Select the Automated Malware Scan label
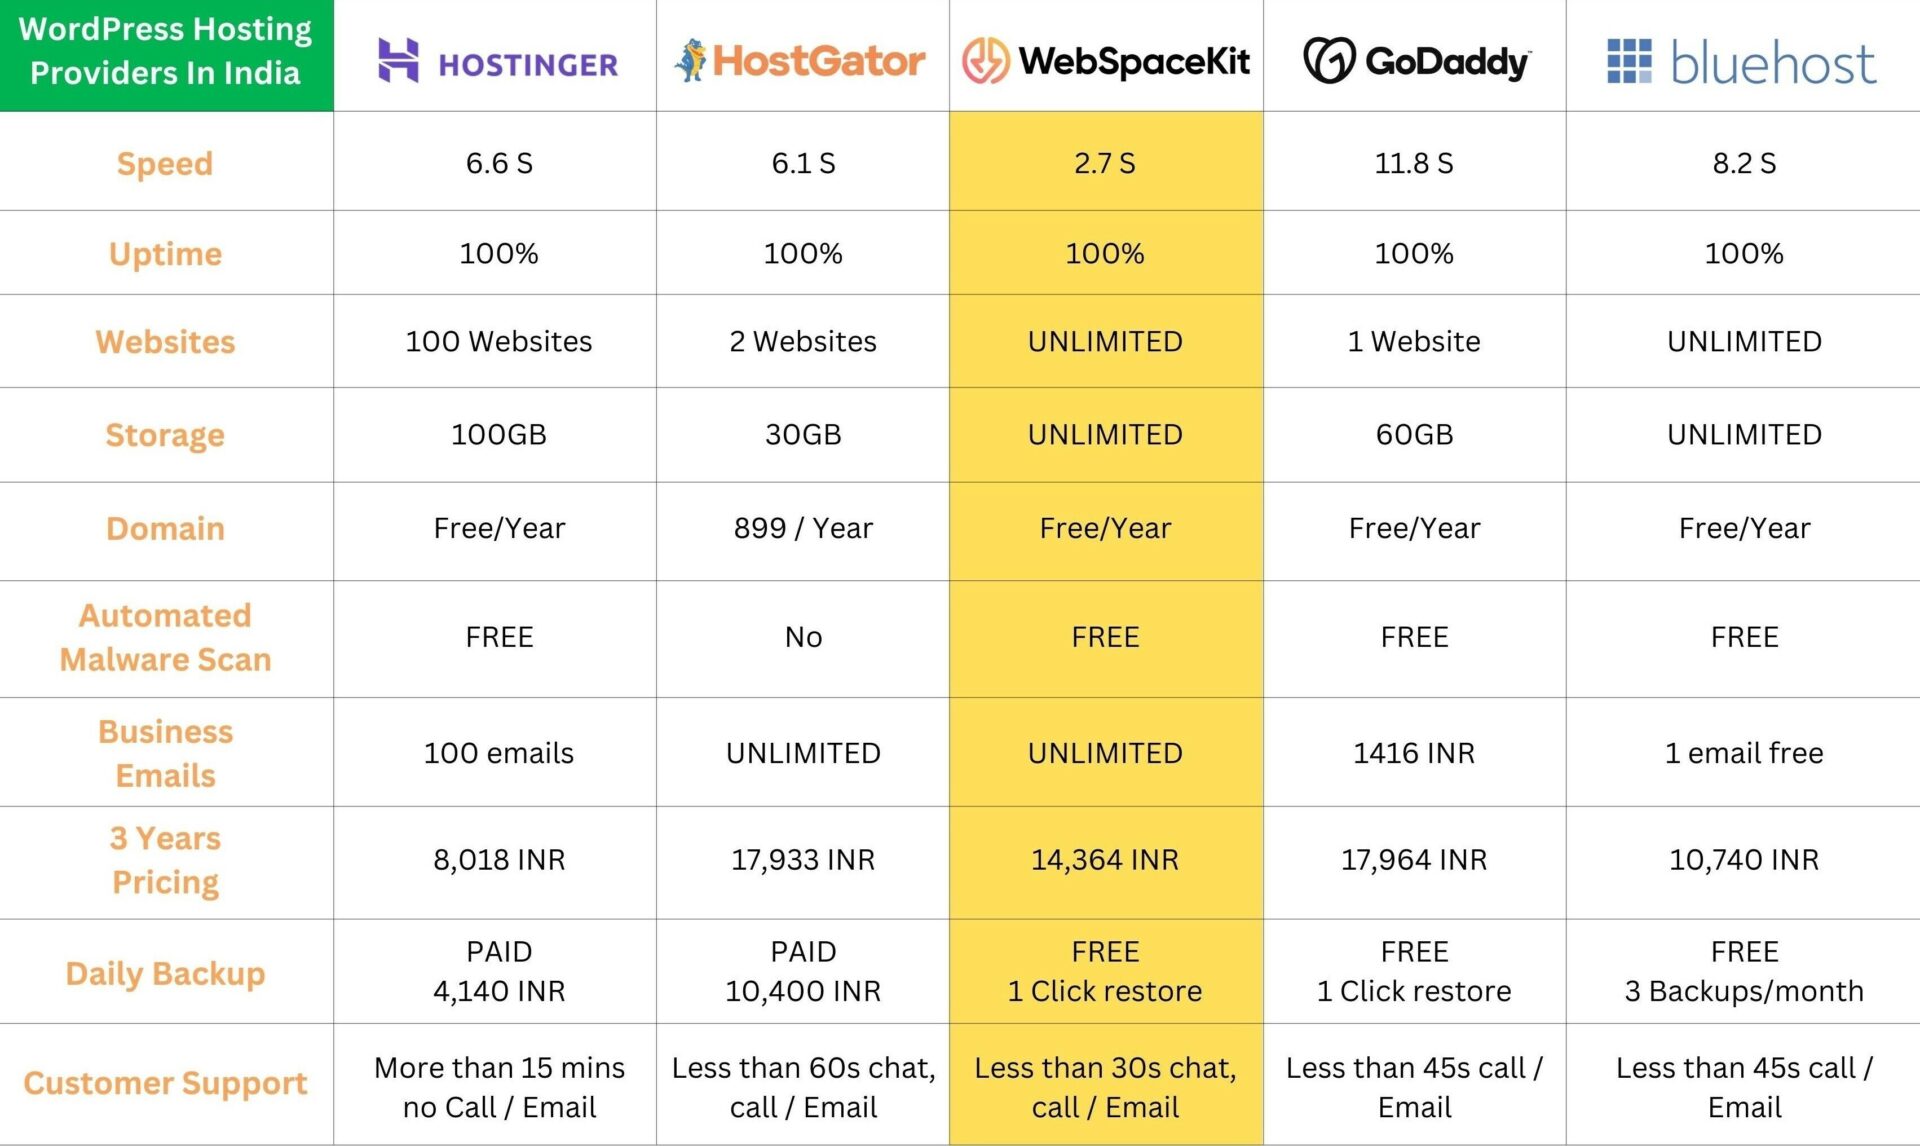 (165, 638)
